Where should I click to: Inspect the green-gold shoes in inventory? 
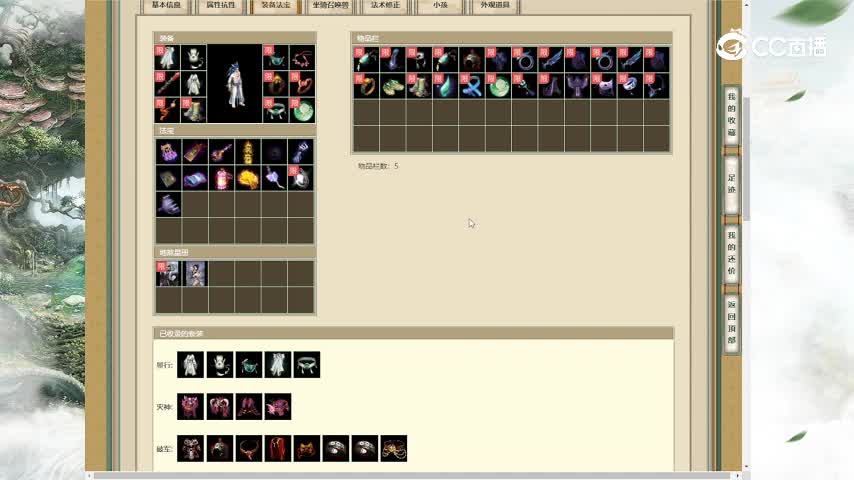392,86
